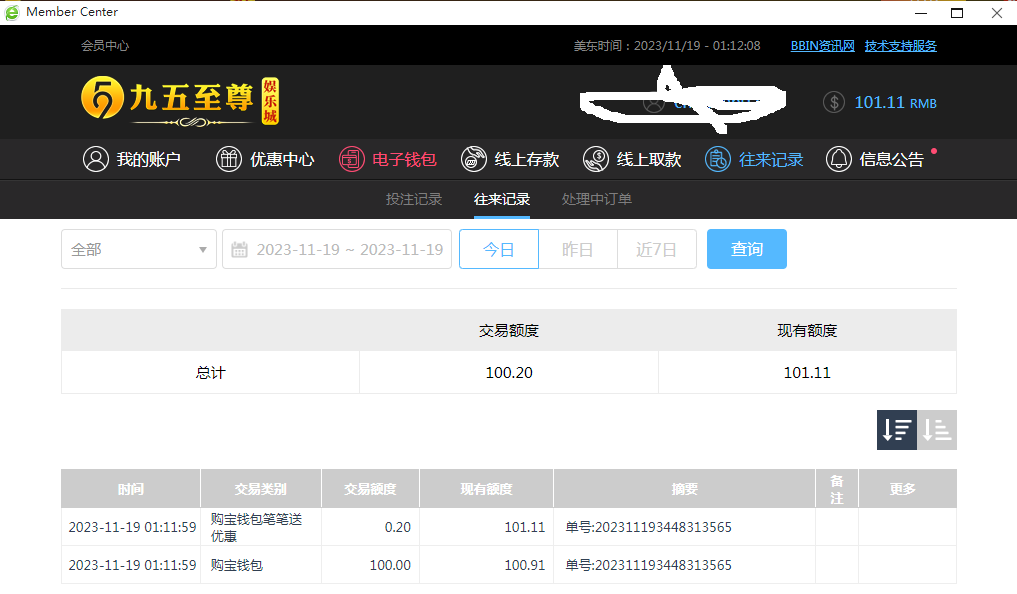The image size is (1017, 594).
Task: Click the calendar icon in date field
Action: click(239, 250)
